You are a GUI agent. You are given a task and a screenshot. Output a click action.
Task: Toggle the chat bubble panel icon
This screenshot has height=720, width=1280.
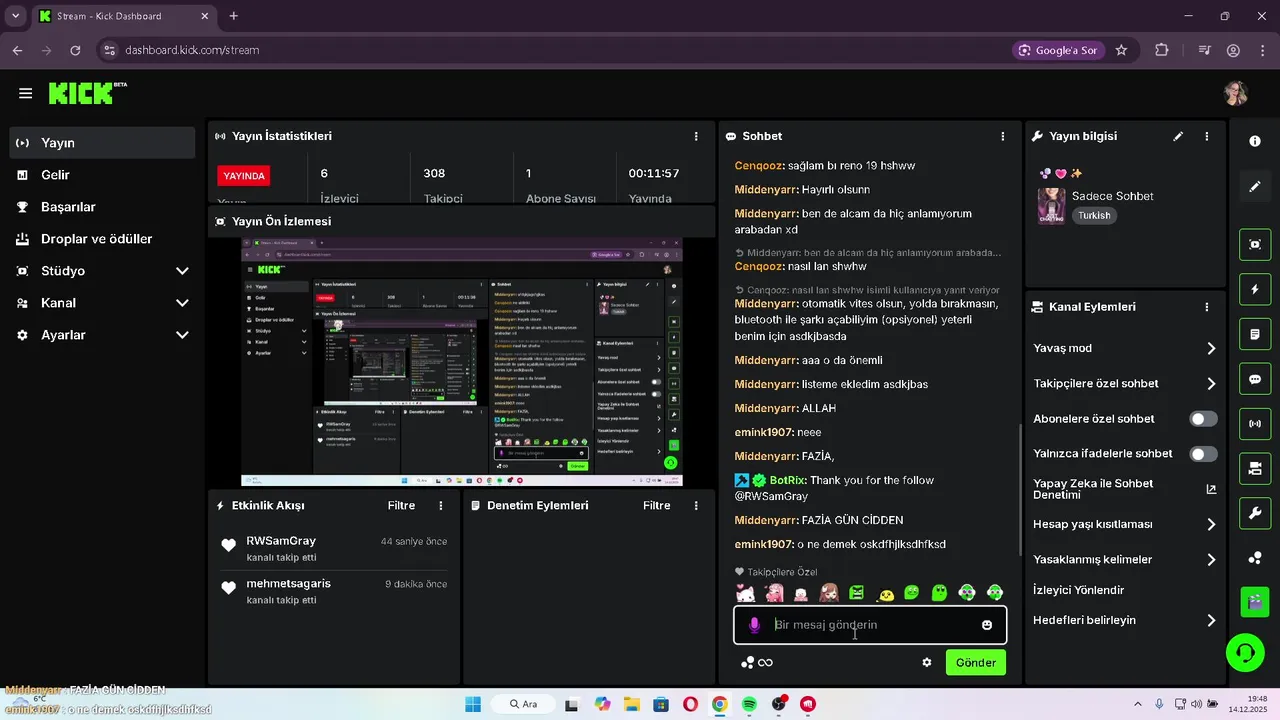coord(1255,380)
